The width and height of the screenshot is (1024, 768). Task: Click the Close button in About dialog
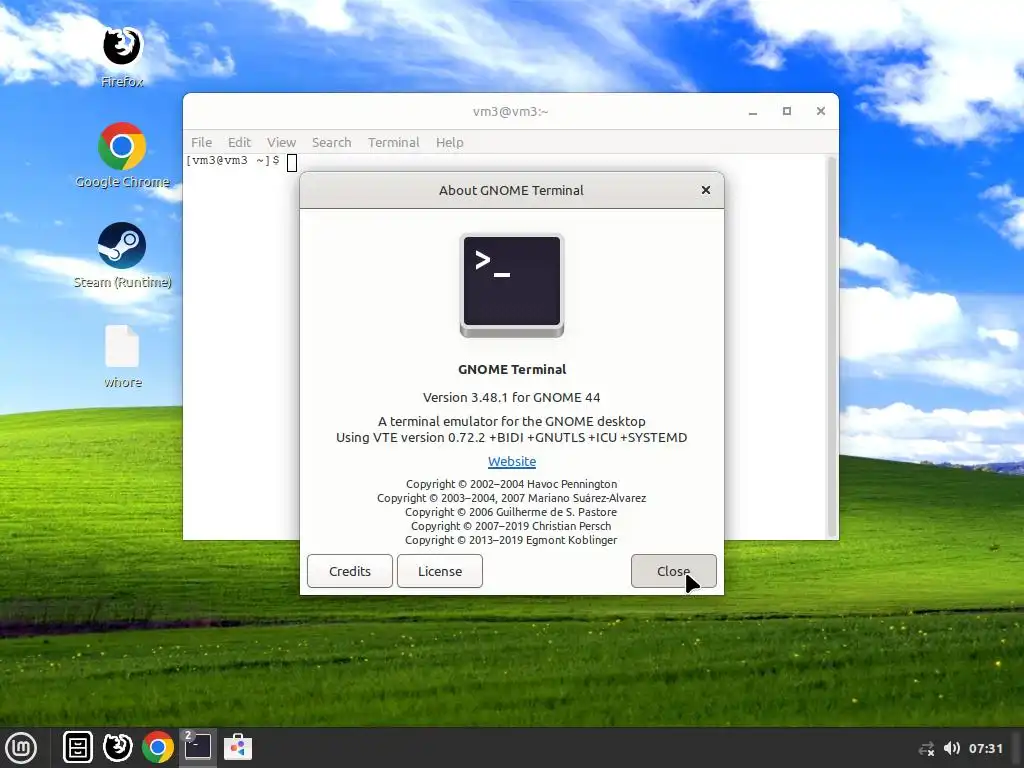tap(673, 571)
